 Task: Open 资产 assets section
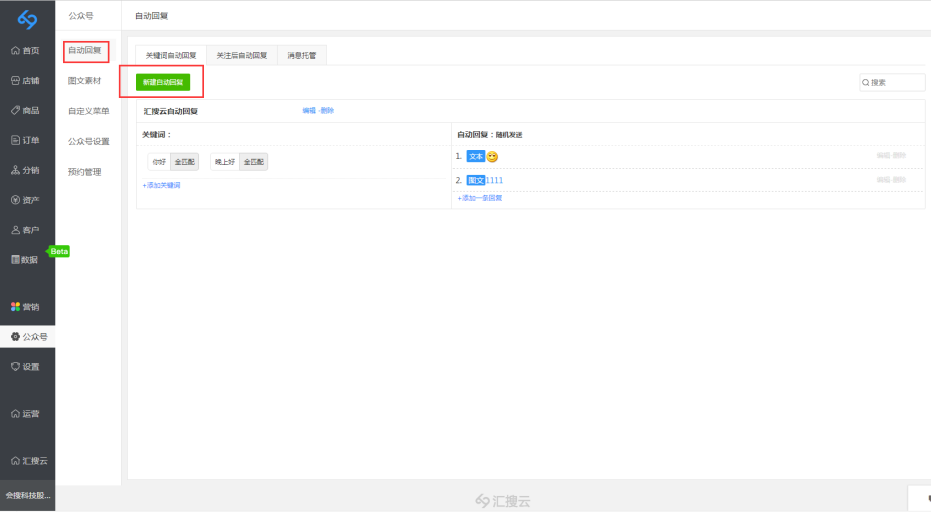point(26,200)
